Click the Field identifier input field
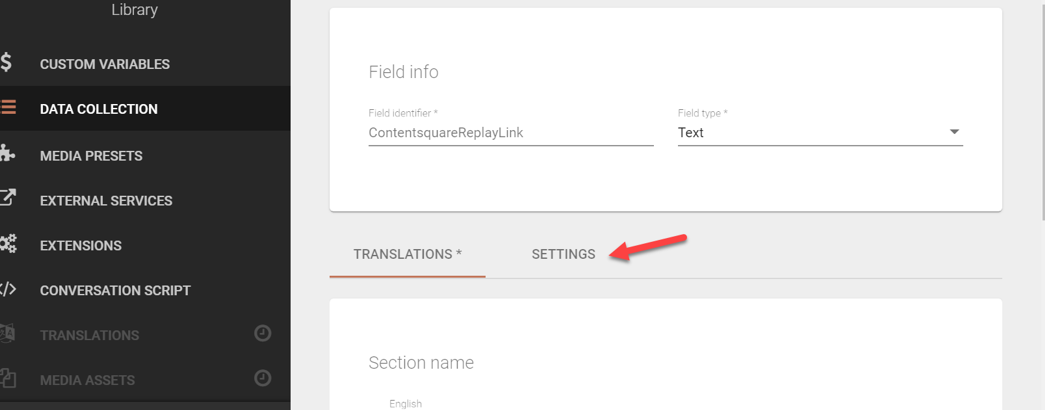The height and width of the screenshot is (410, 1045). coord(511,133)
